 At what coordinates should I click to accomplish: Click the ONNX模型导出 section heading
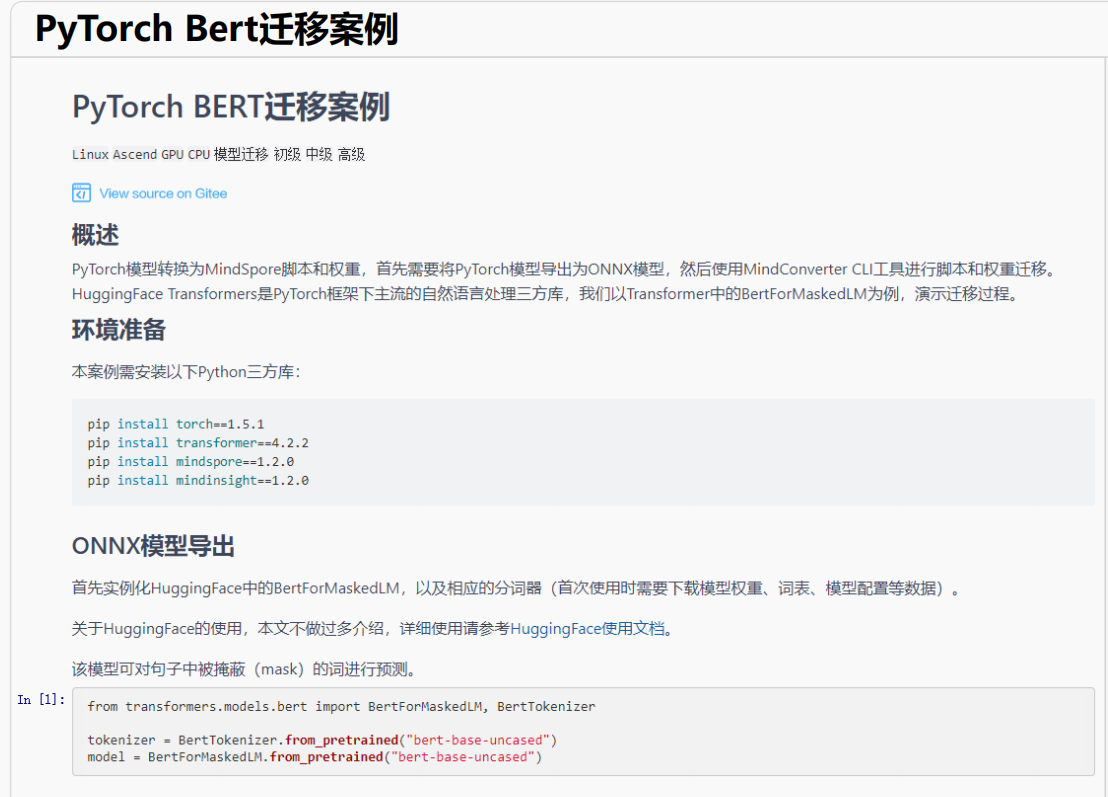153,546
